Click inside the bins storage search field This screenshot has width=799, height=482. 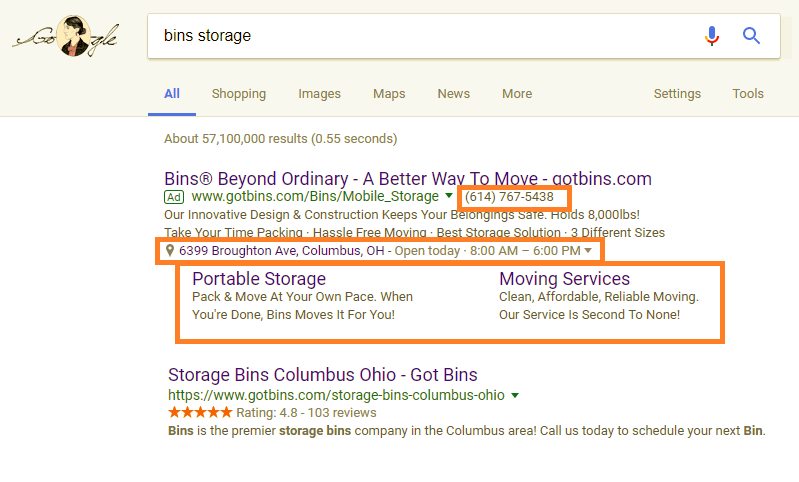423,36
